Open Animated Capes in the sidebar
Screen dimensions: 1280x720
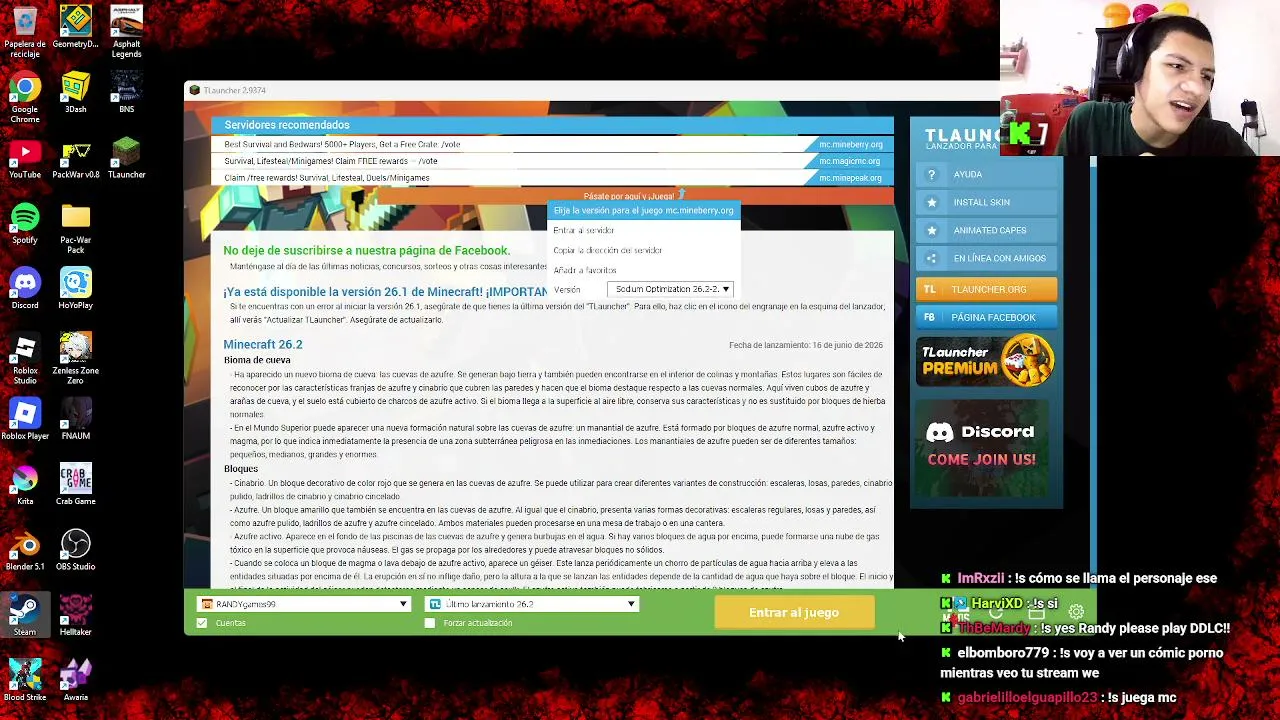986,230
